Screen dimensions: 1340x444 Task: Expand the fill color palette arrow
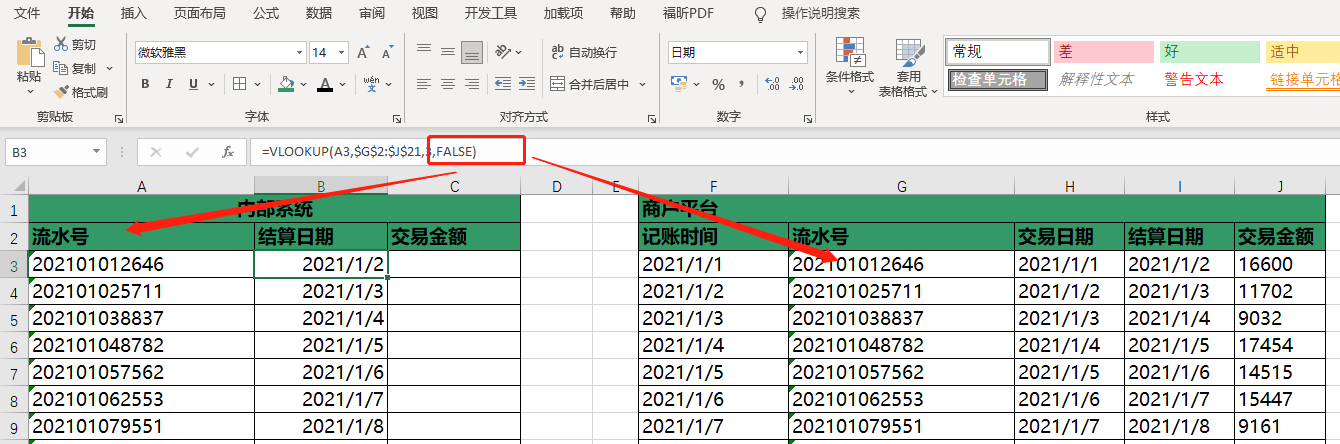303,84
